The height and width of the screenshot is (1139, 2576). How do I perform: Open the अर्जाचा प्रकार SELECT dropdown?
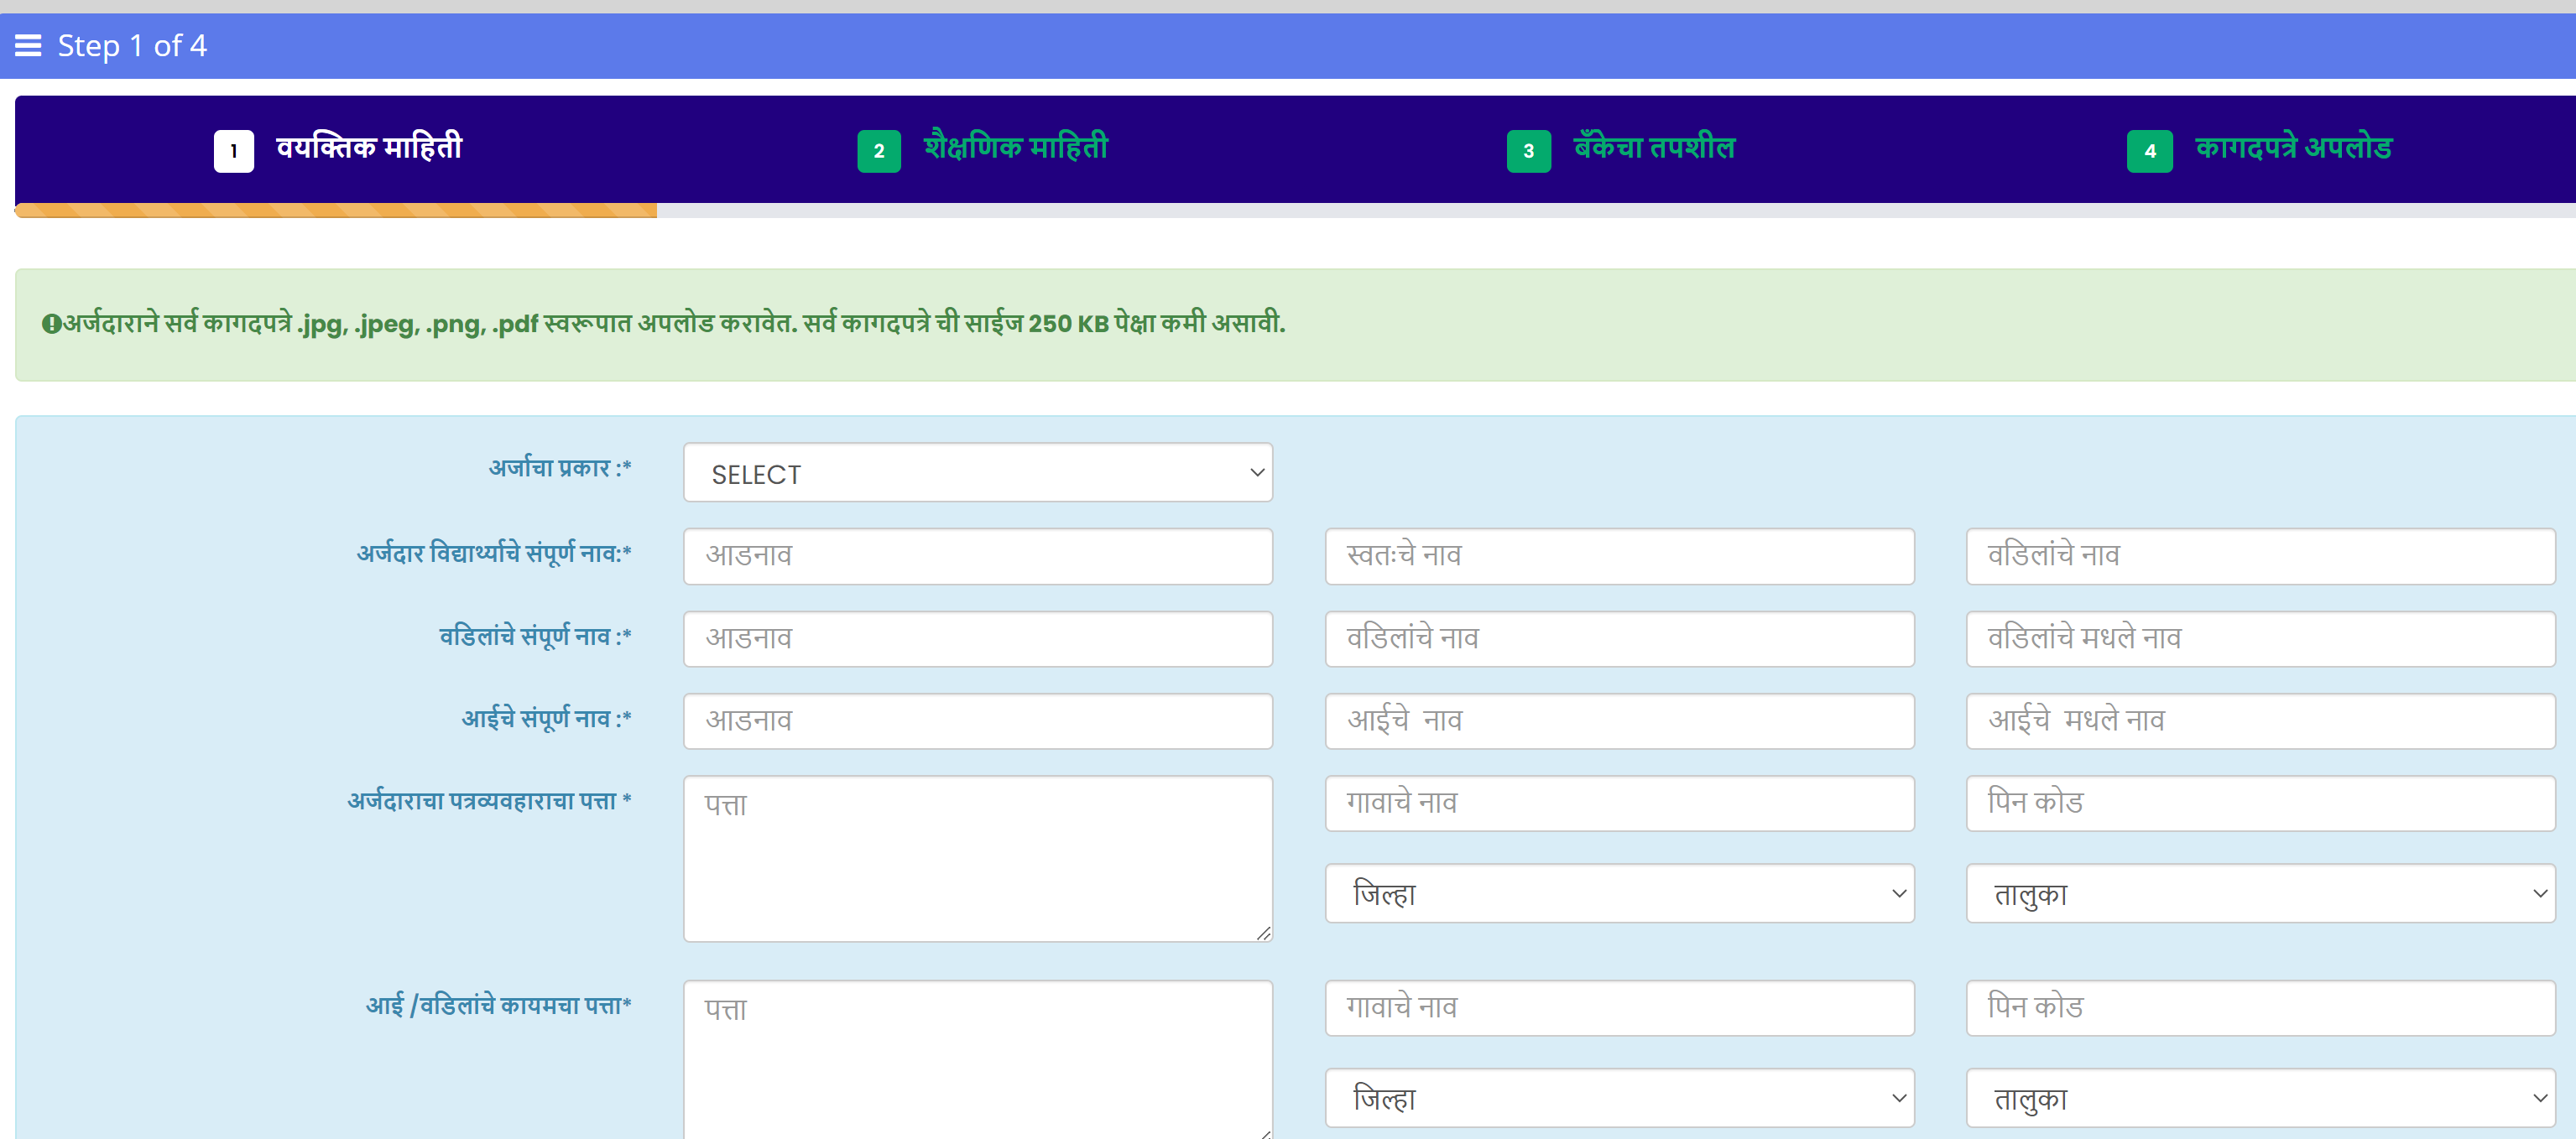point(978,473)
